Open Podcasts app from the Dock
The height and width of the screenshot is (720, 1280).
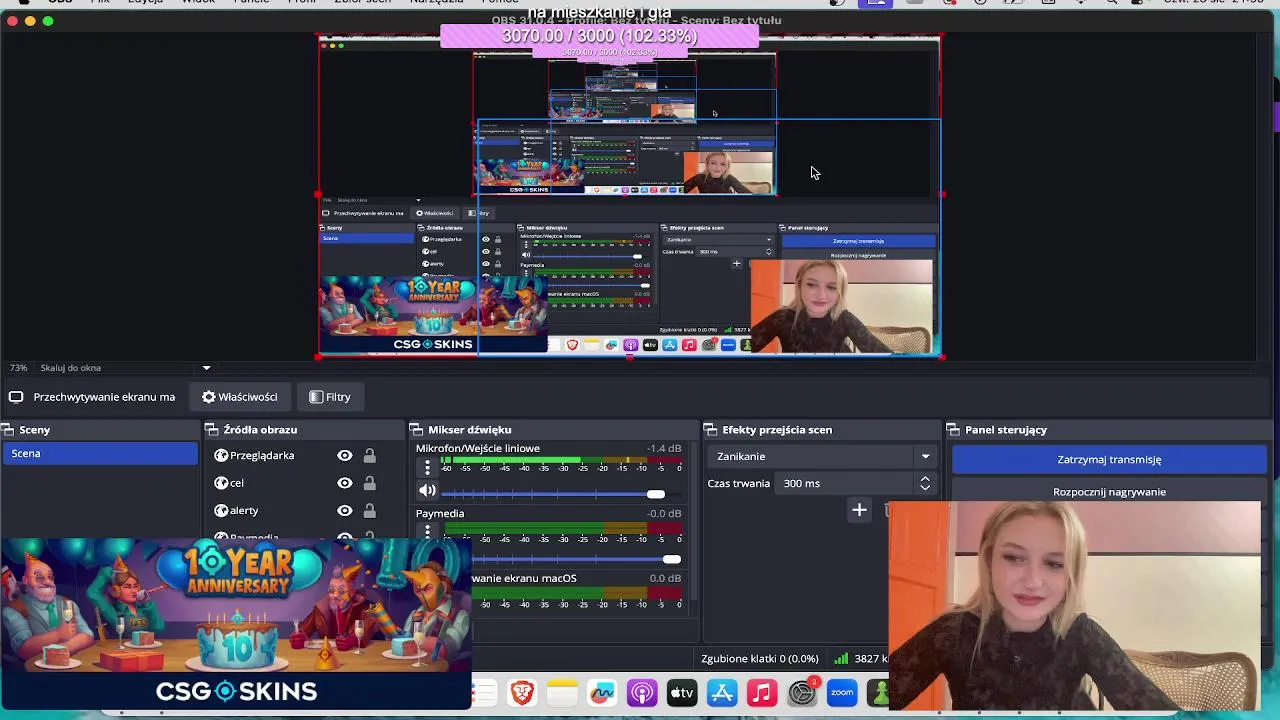pos(642,692)
